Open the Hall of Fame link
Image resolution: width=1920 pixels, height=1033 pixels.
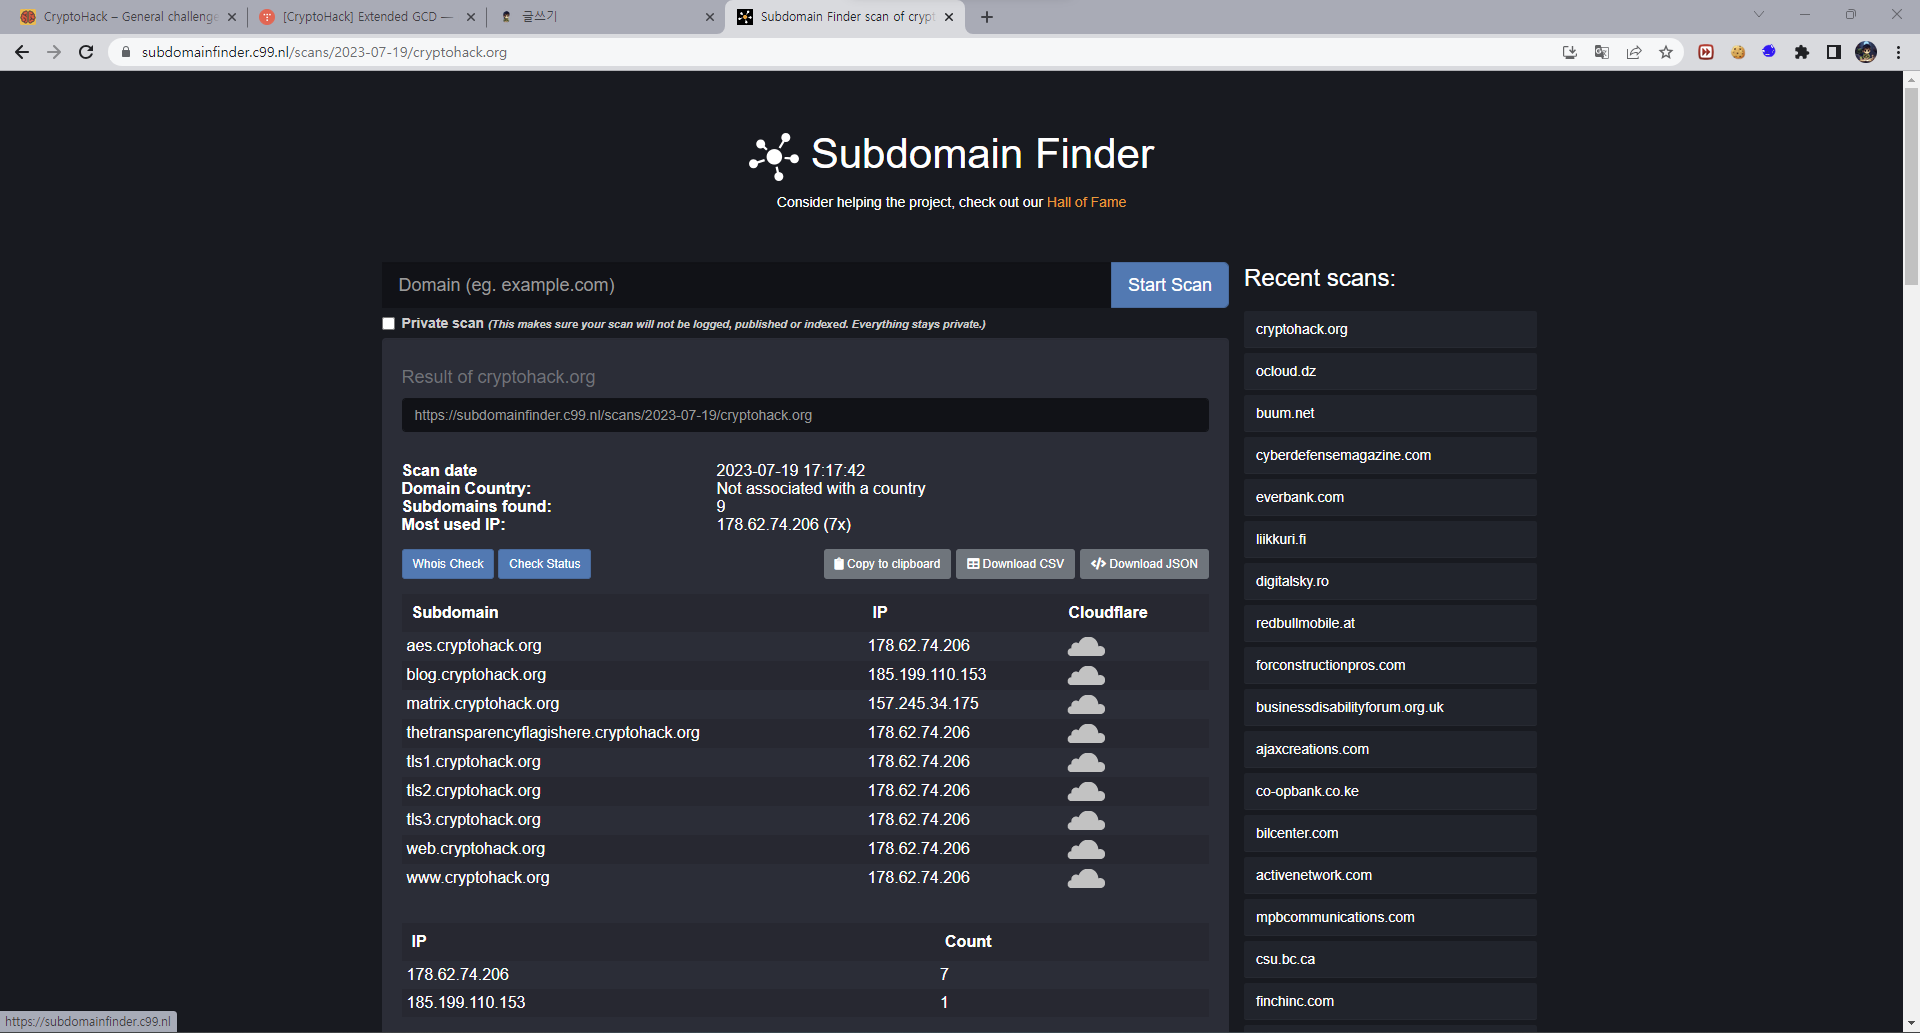(1086, 202)
